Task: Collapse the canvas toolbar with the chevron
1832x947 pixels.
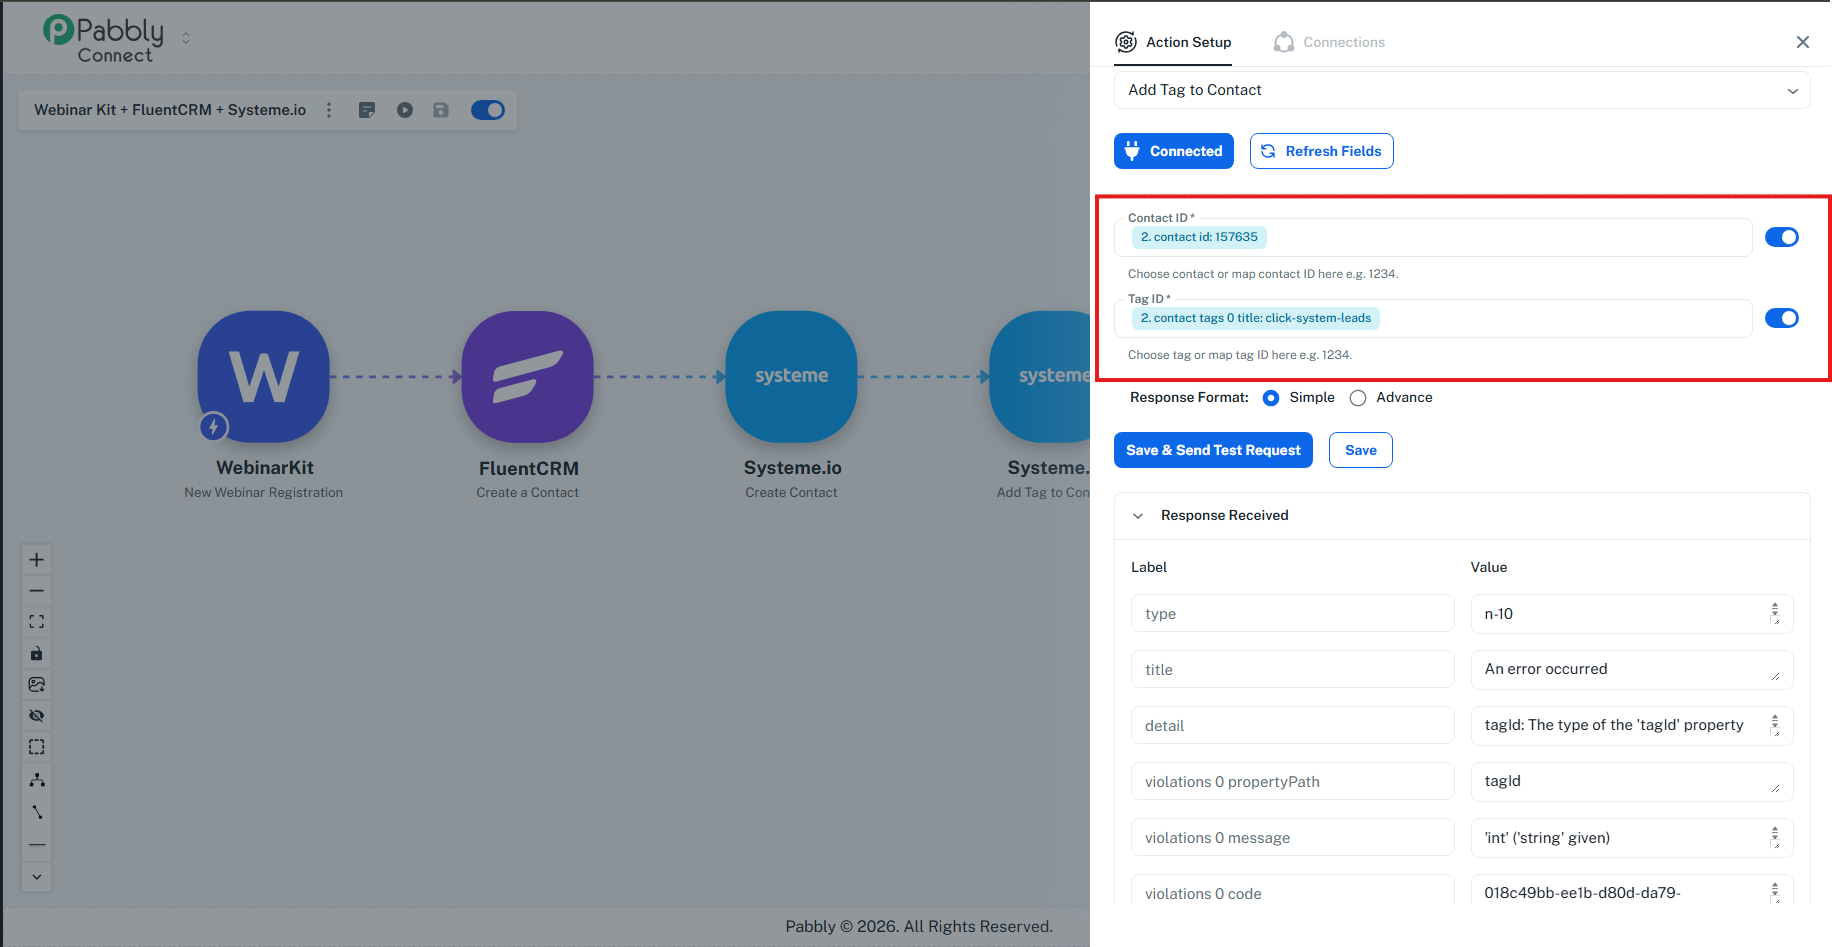Action: coord(37,877)
